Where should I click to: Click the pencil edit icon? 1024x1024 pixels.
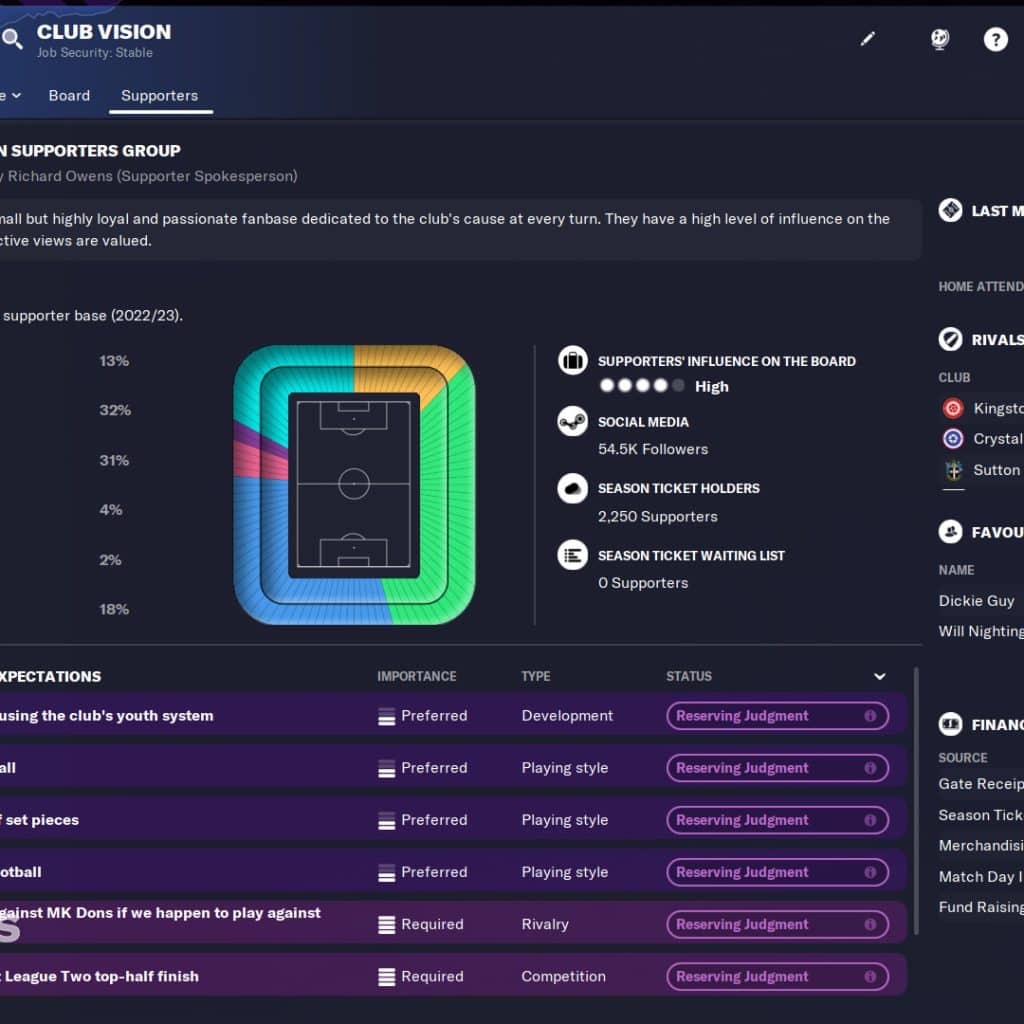click(867, 39)
